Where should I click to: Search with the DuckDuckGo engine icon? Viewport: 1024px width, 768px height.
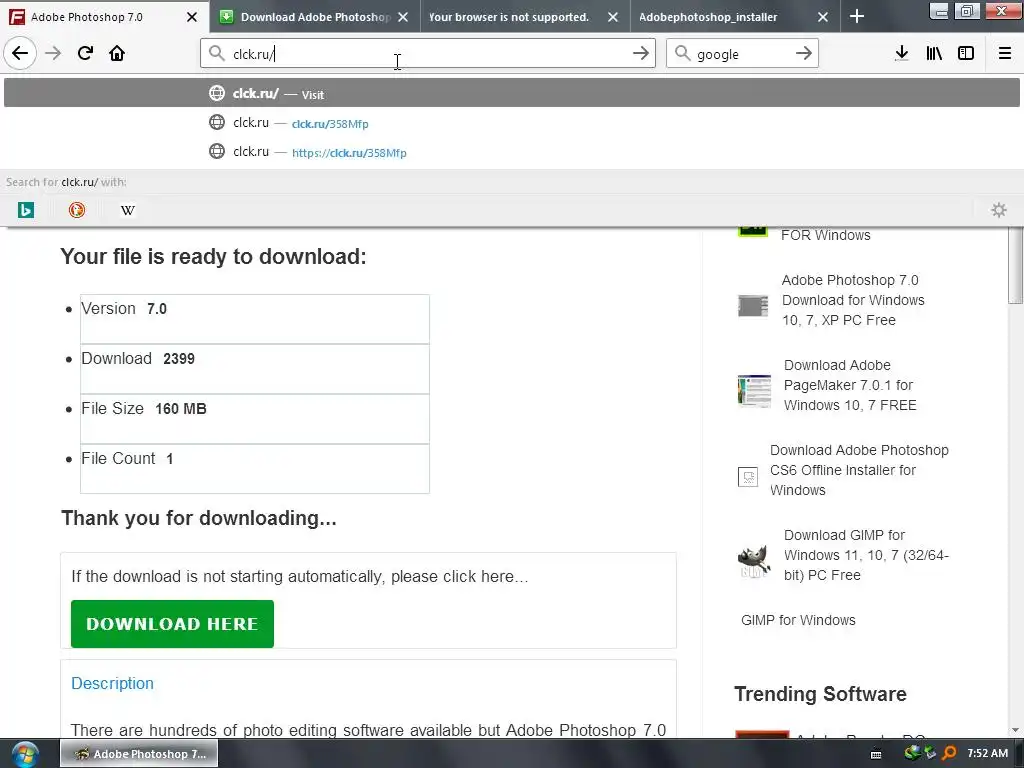(x=77, y=210)
